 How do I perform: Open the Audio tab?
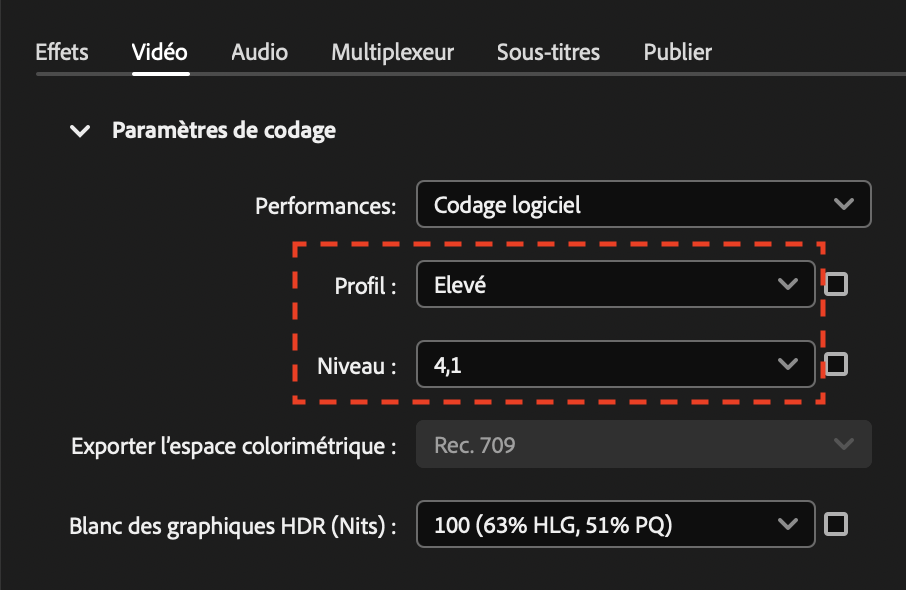pyautogui.click(x=258, y=52)
